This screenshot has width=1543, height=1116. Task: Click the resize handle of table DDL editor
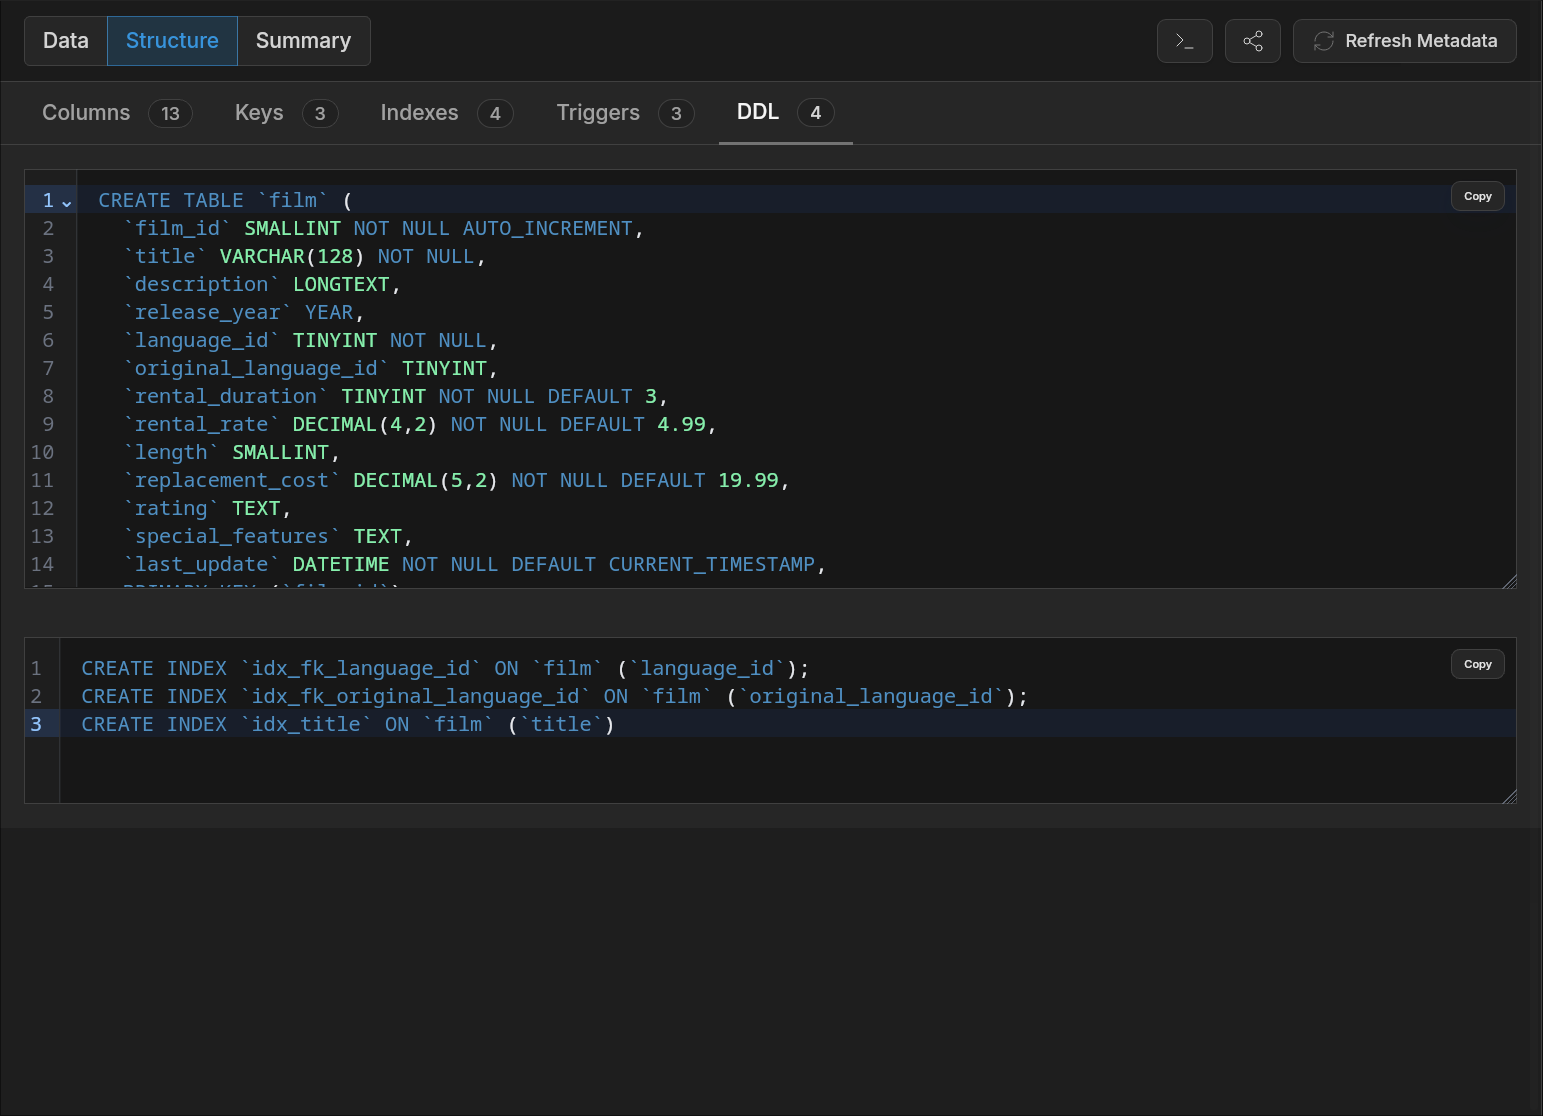(x=1509, y=581)
